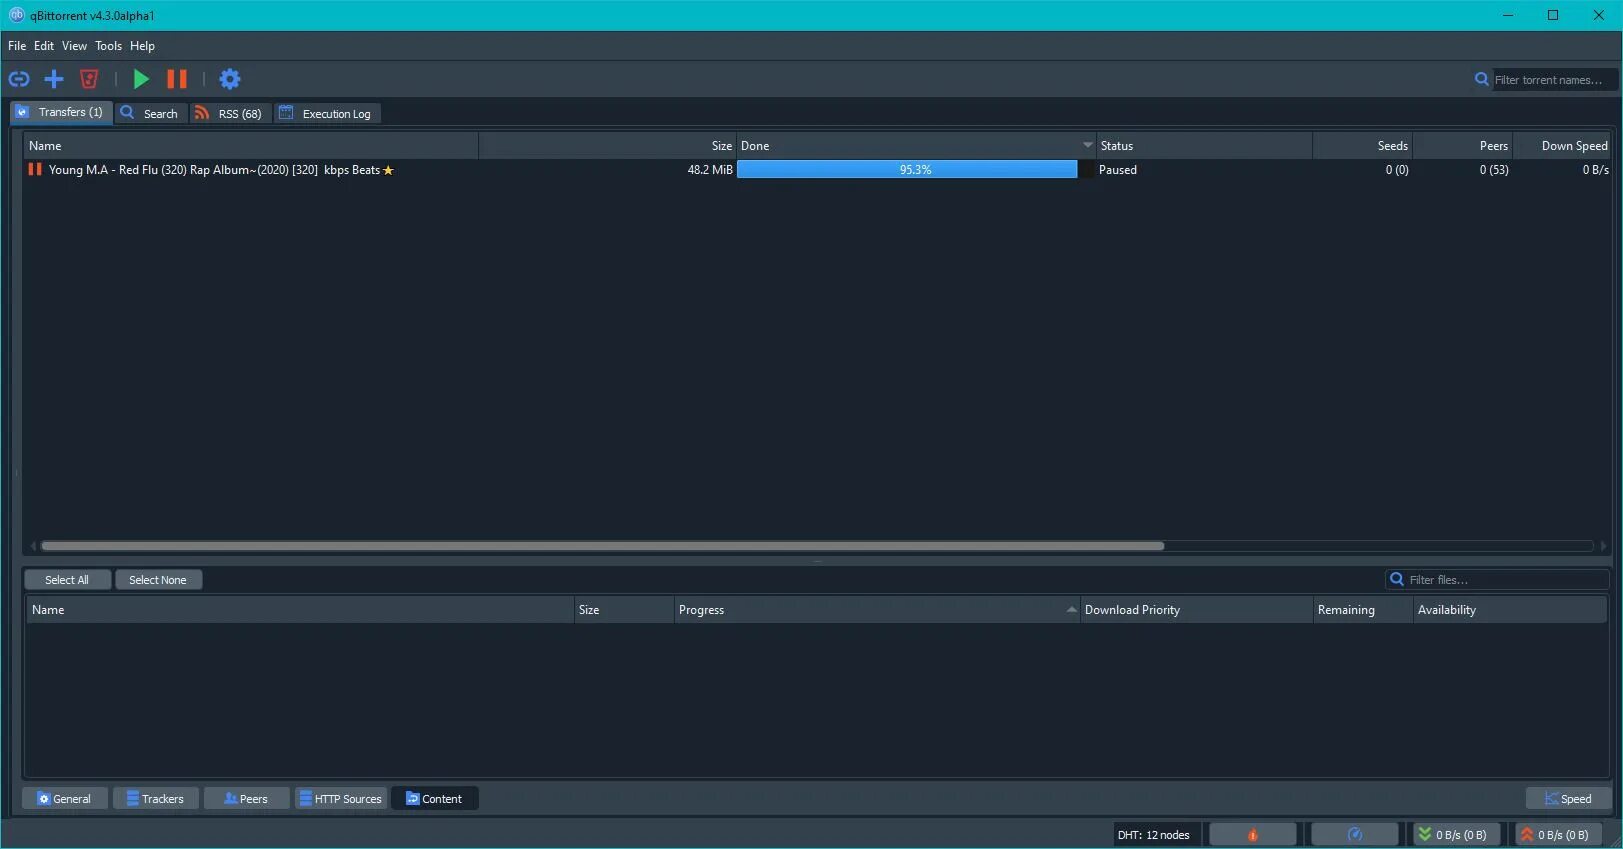The width and height of the screenshot is (1623, 849).
Task: Sort by the Status column header
Action: pos(1204,146)
